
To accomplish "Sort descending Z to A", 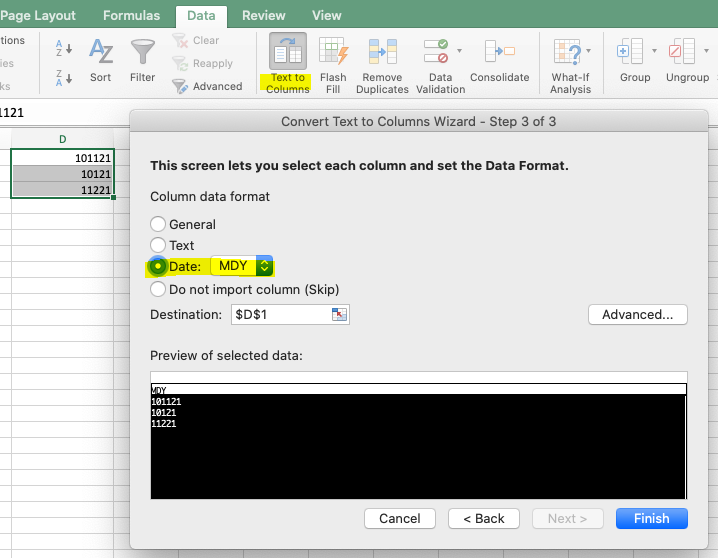I will 64,78.
